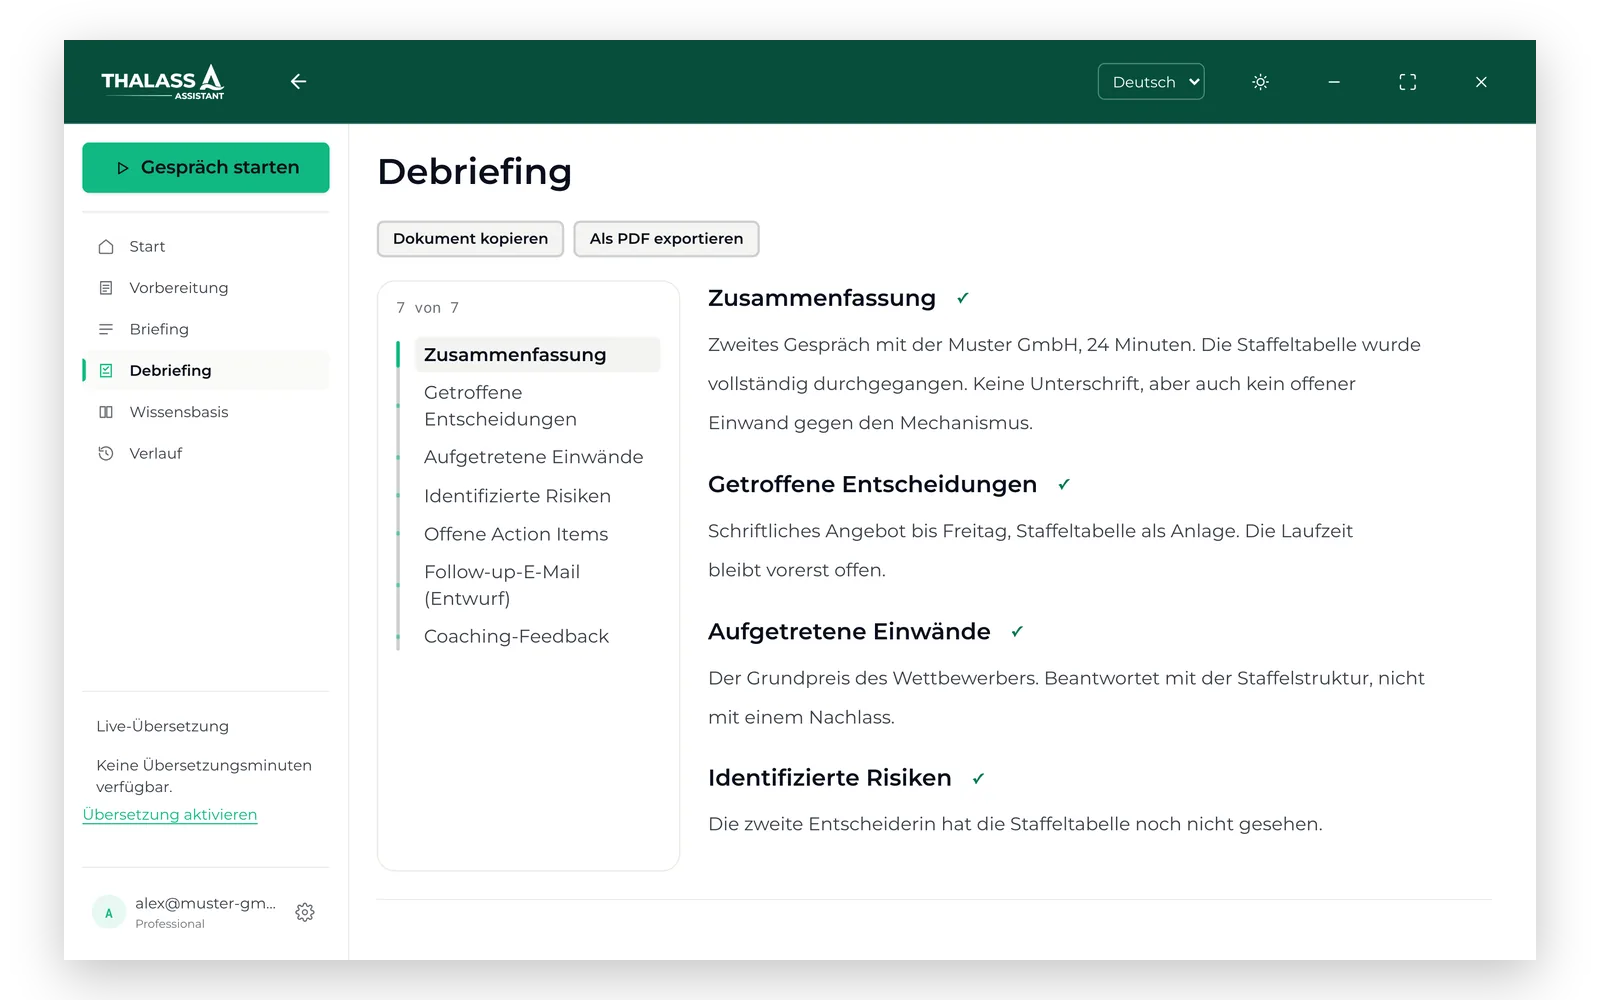Click the '7 von 7' progress text
The width and height of the screenshot is (1600, 1000).
pyautogui.click(x=428, y=308)
